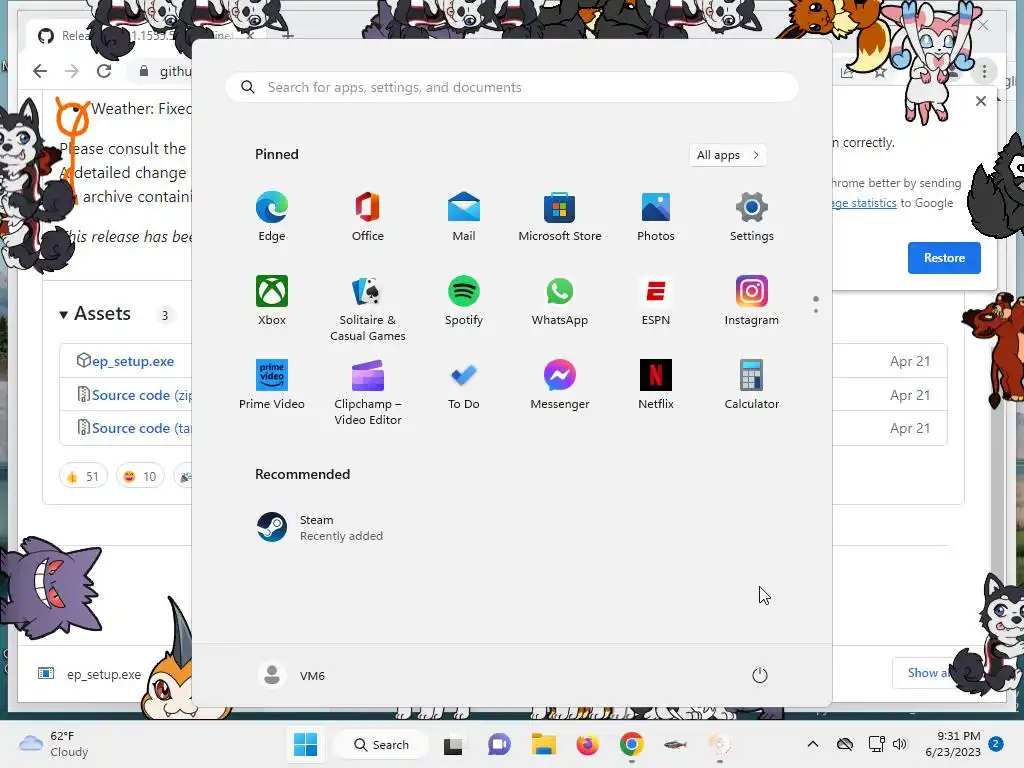Go to next page of pinned apps

[x=816, y=310]
